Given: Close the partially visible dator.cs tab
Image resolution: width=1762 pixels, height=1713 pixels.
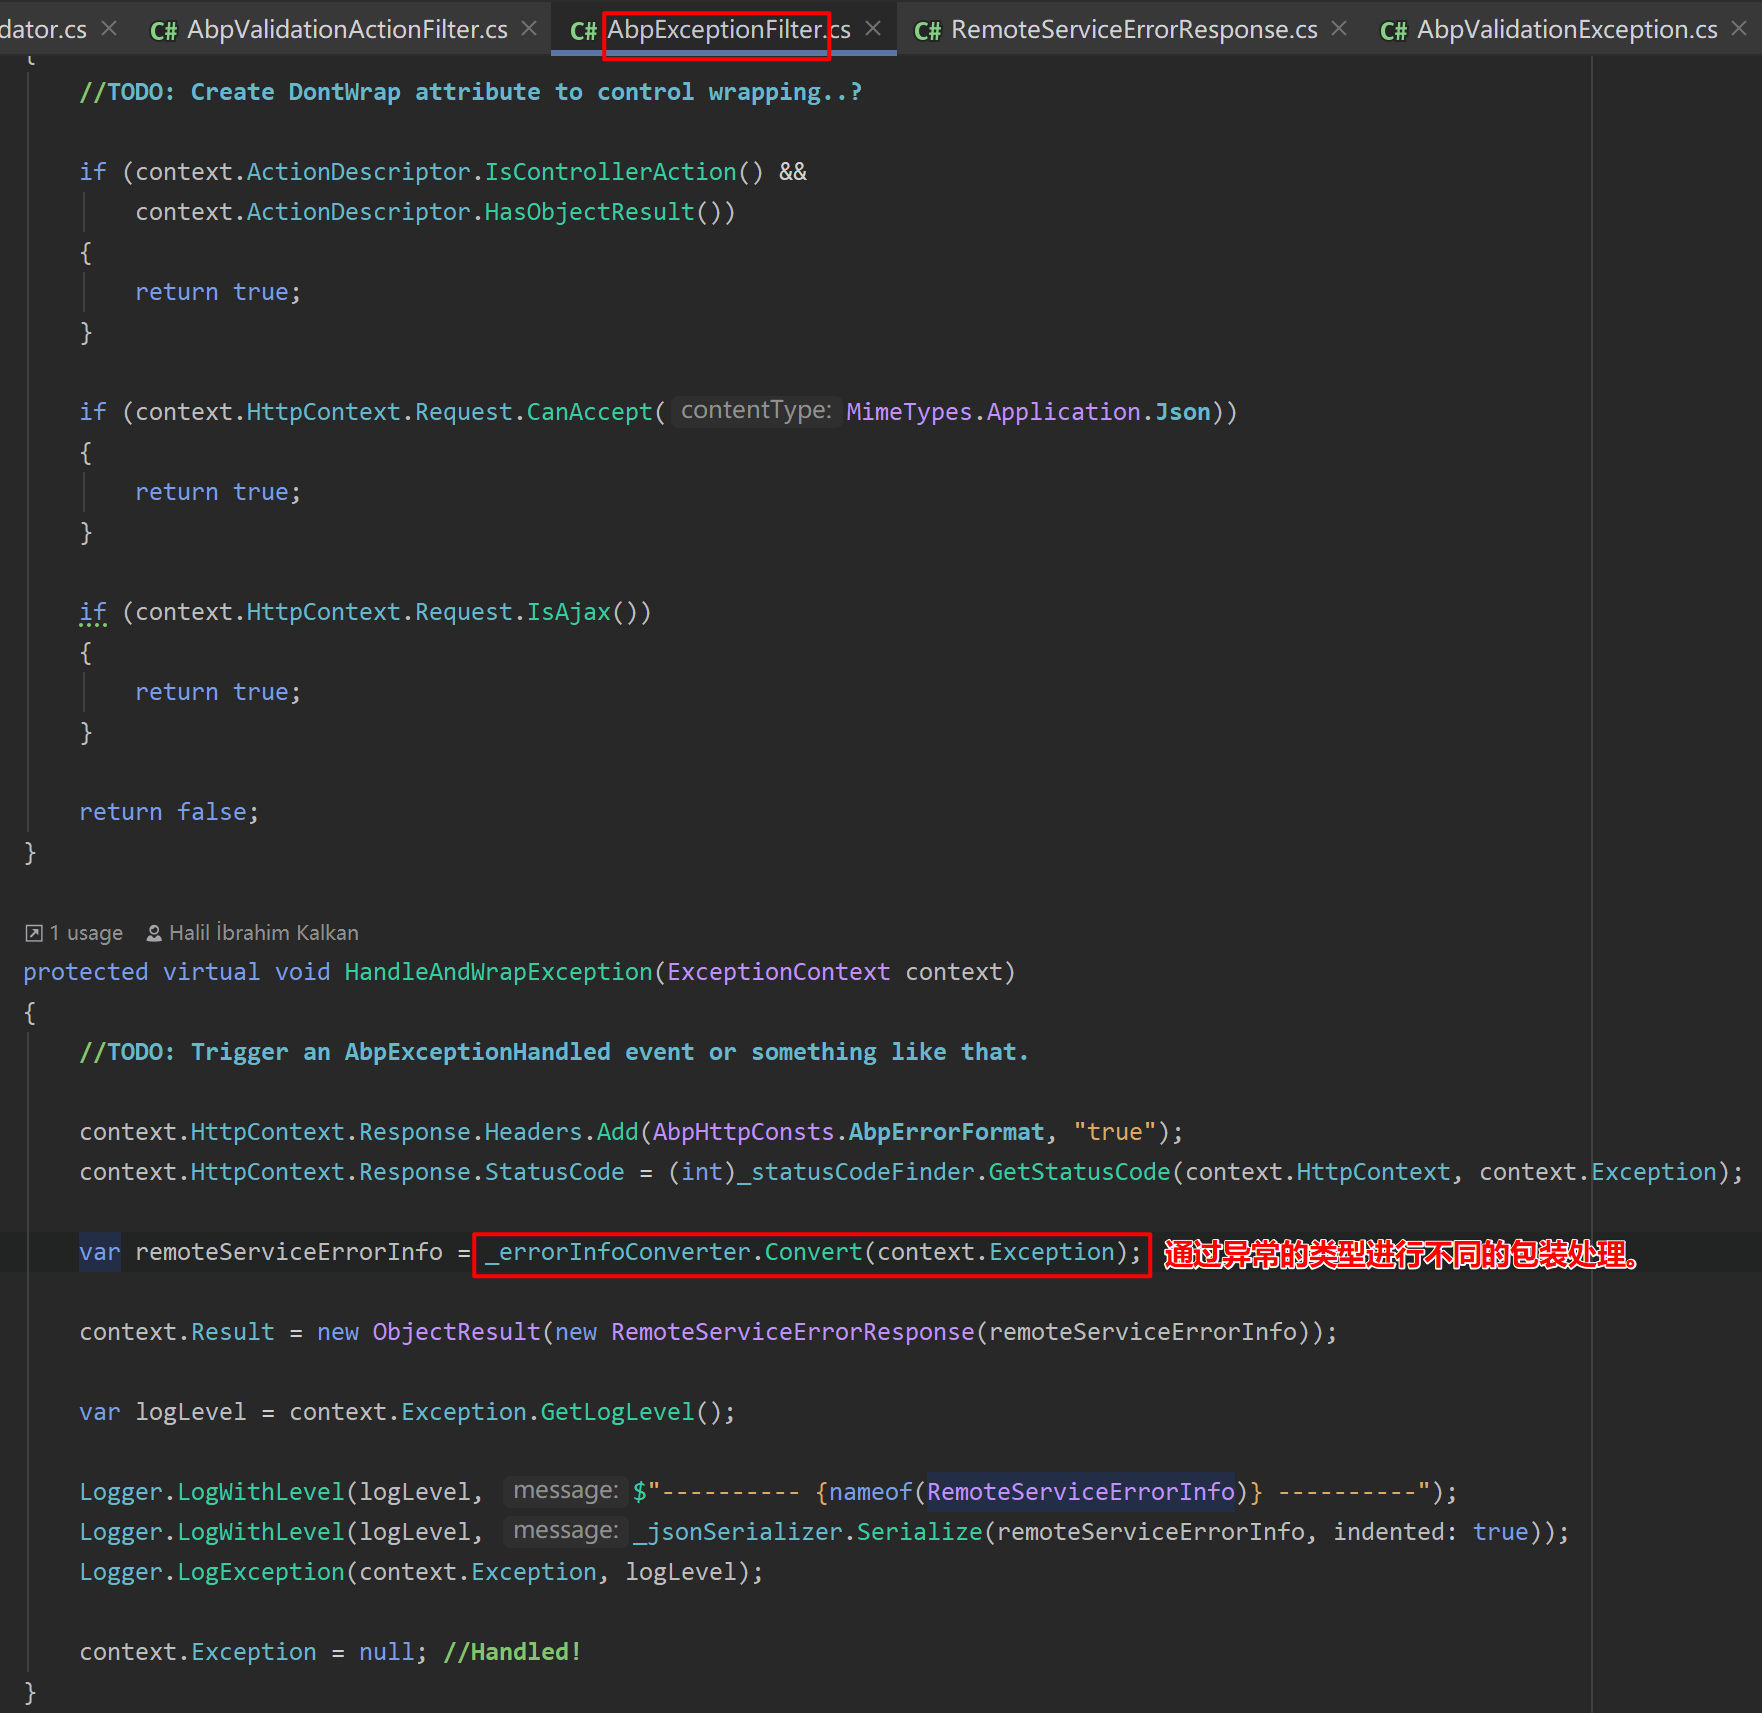Looking at the screenshot, I should point(108,29).
